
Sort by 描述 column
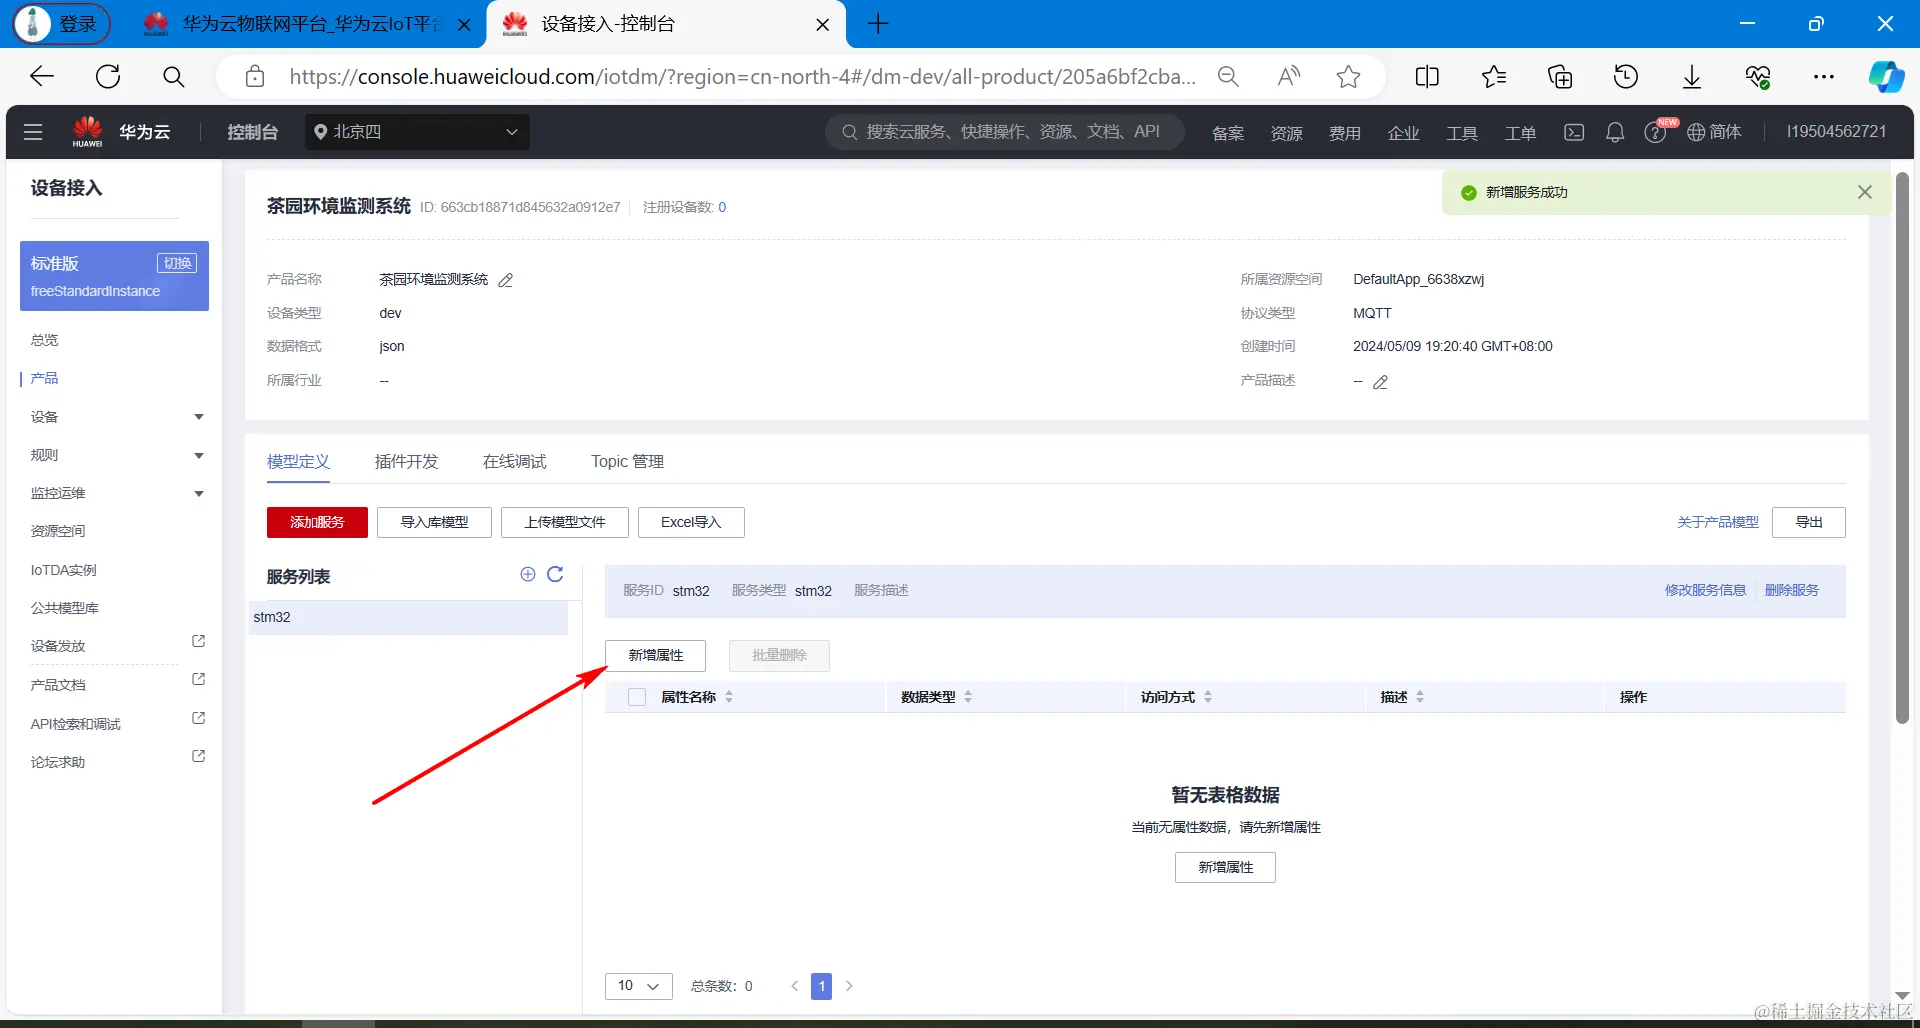tap(1420, 697)
